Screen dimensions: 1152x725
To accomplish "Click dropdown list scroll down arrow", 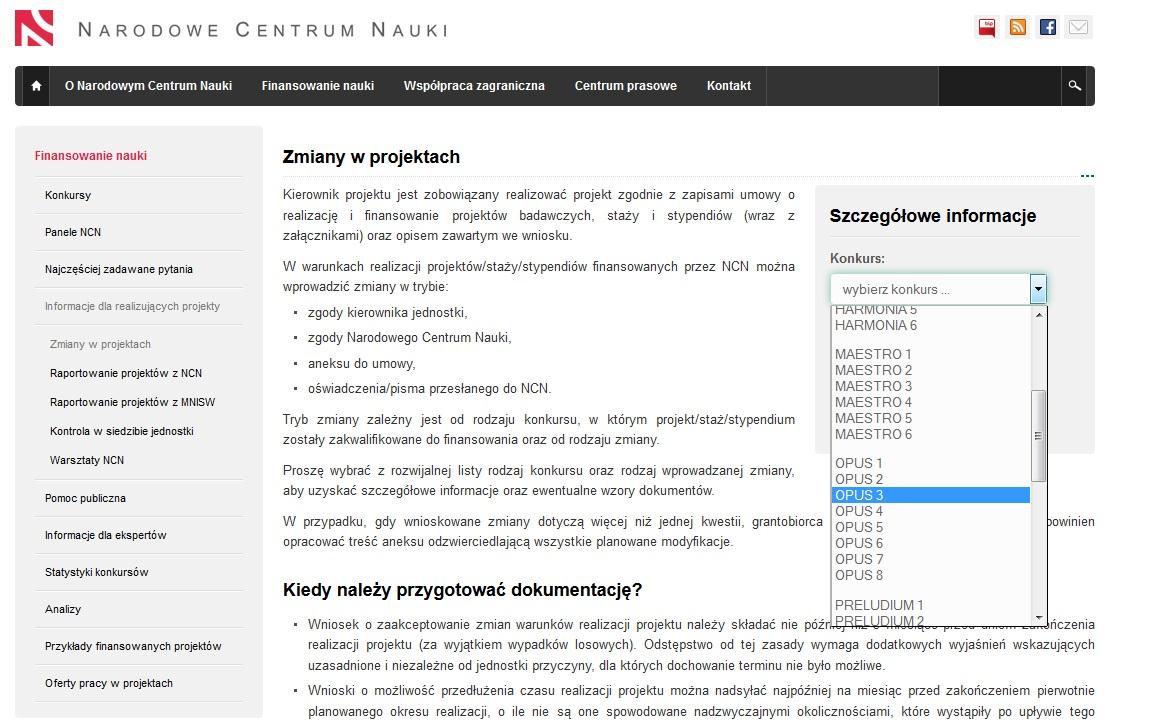I will (x=1039, y=617).
